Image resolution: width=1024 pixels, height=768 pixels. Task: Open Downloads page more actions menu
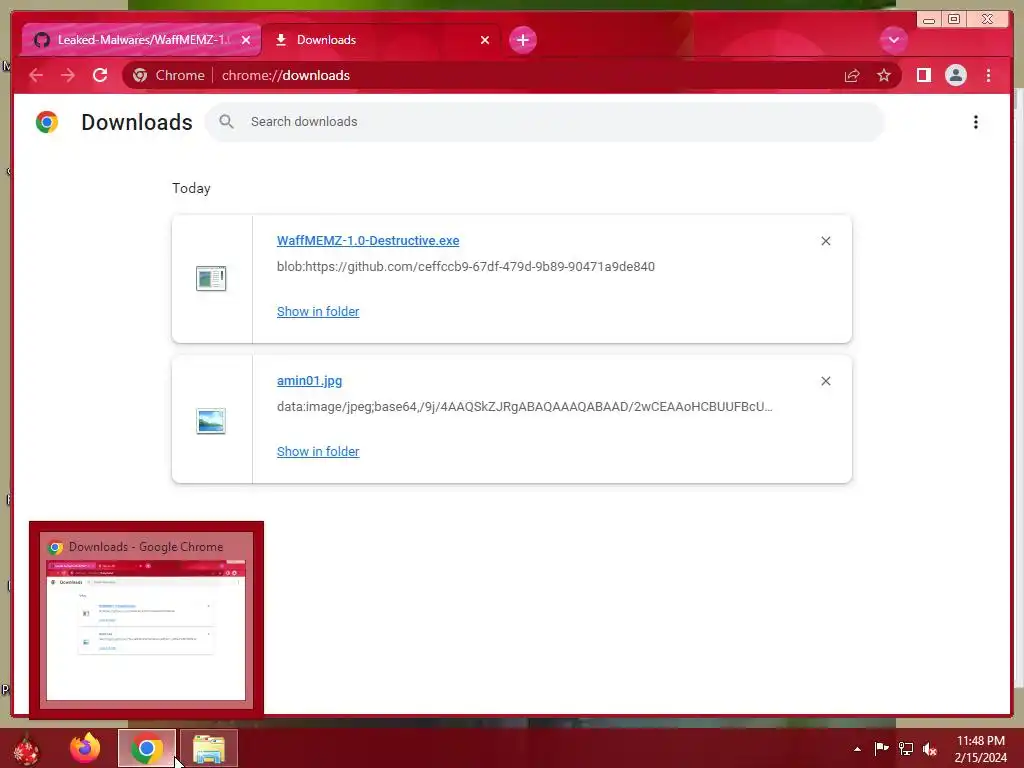click(x=975, y=122)
